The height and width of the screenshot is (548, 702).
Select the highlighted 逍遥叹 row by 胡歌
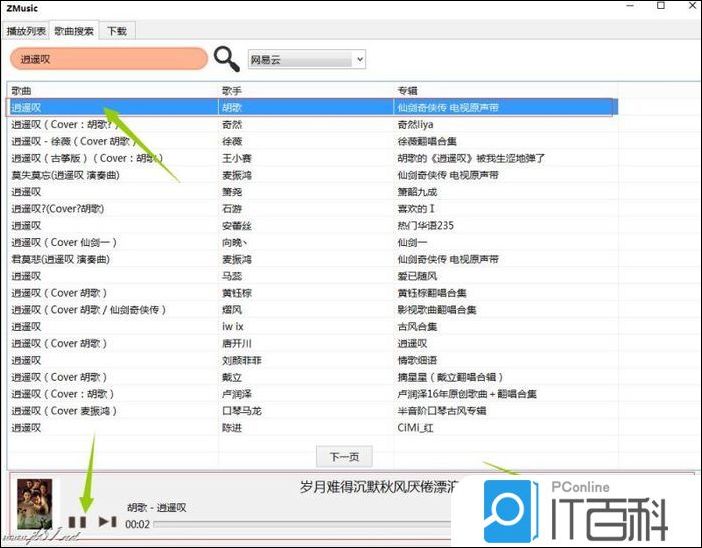point(312,107)
